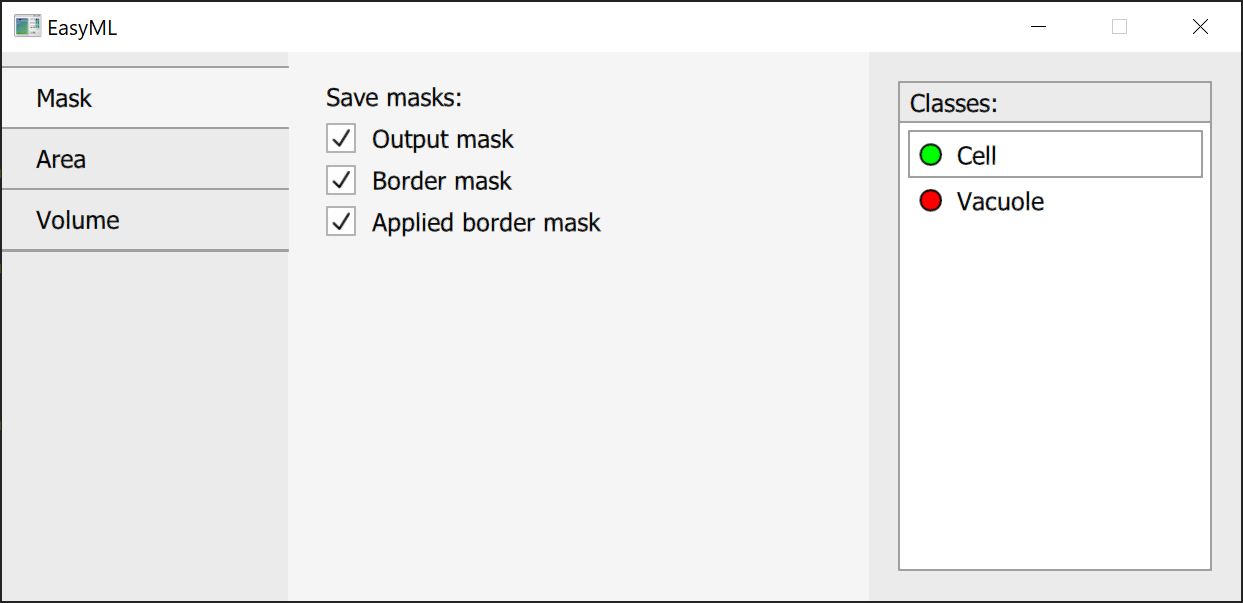This screenshot has width=1243, height=603.
Task: Click the Classes panel header
Action: (1055, 103)
